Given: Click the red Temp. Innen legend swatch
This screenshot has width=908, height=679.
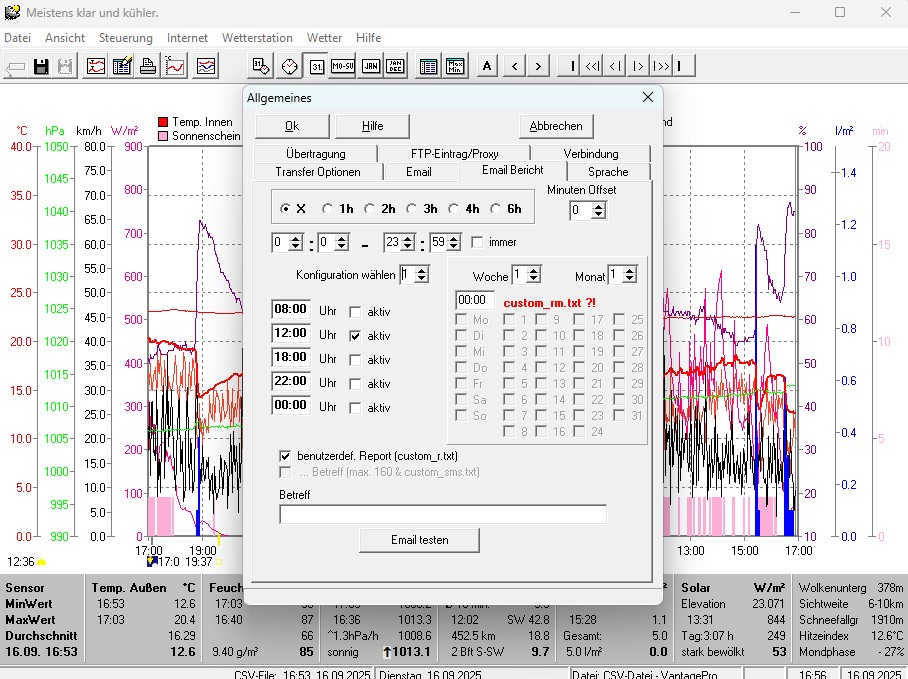Looking at the screenshot, I should 163,122.
